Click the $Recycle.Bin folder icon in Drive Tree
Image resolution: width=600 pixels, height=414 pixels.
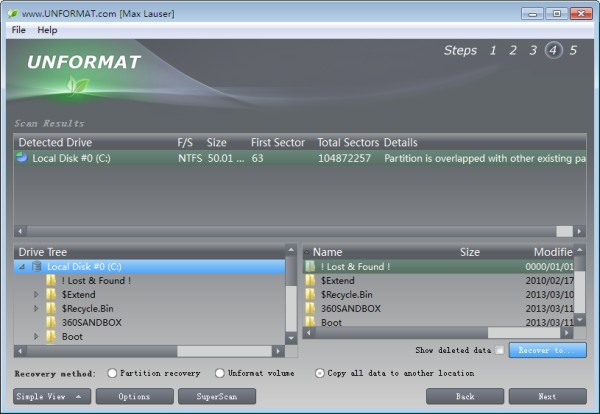pos(51,308)
